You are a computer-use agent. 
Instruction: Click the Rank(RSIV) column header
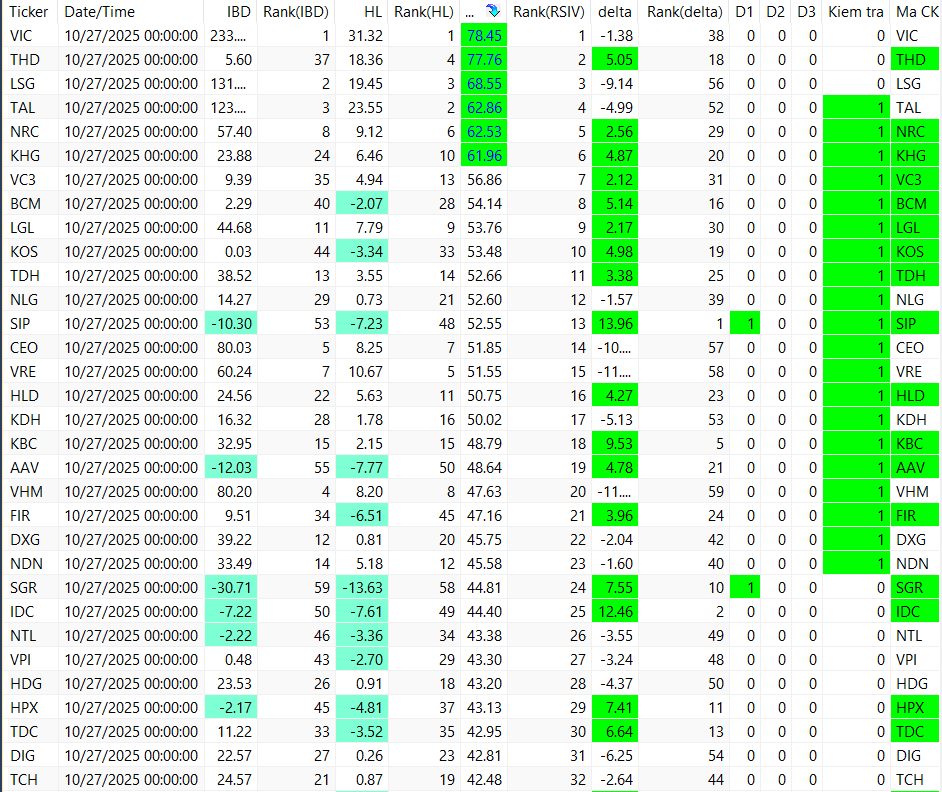coord(548,11)
